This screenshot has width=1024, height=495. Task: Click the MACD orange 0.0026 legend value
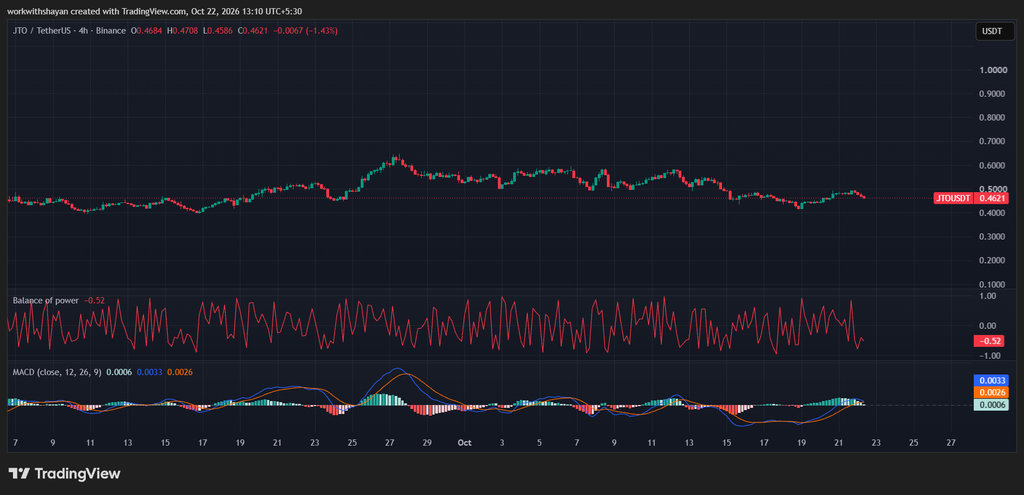coord(180,372)
